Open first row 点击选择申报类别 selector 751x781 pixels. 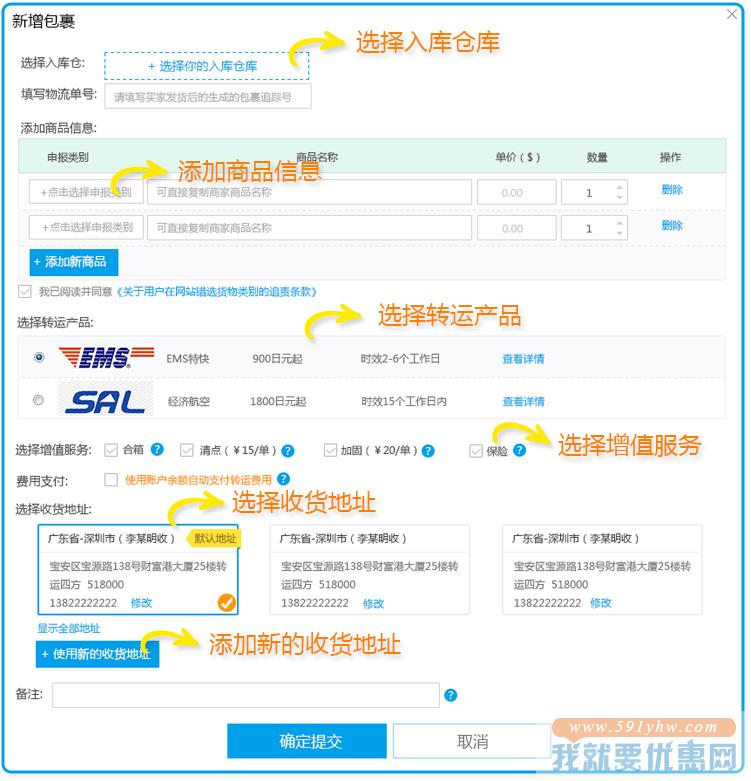[86, 192]
